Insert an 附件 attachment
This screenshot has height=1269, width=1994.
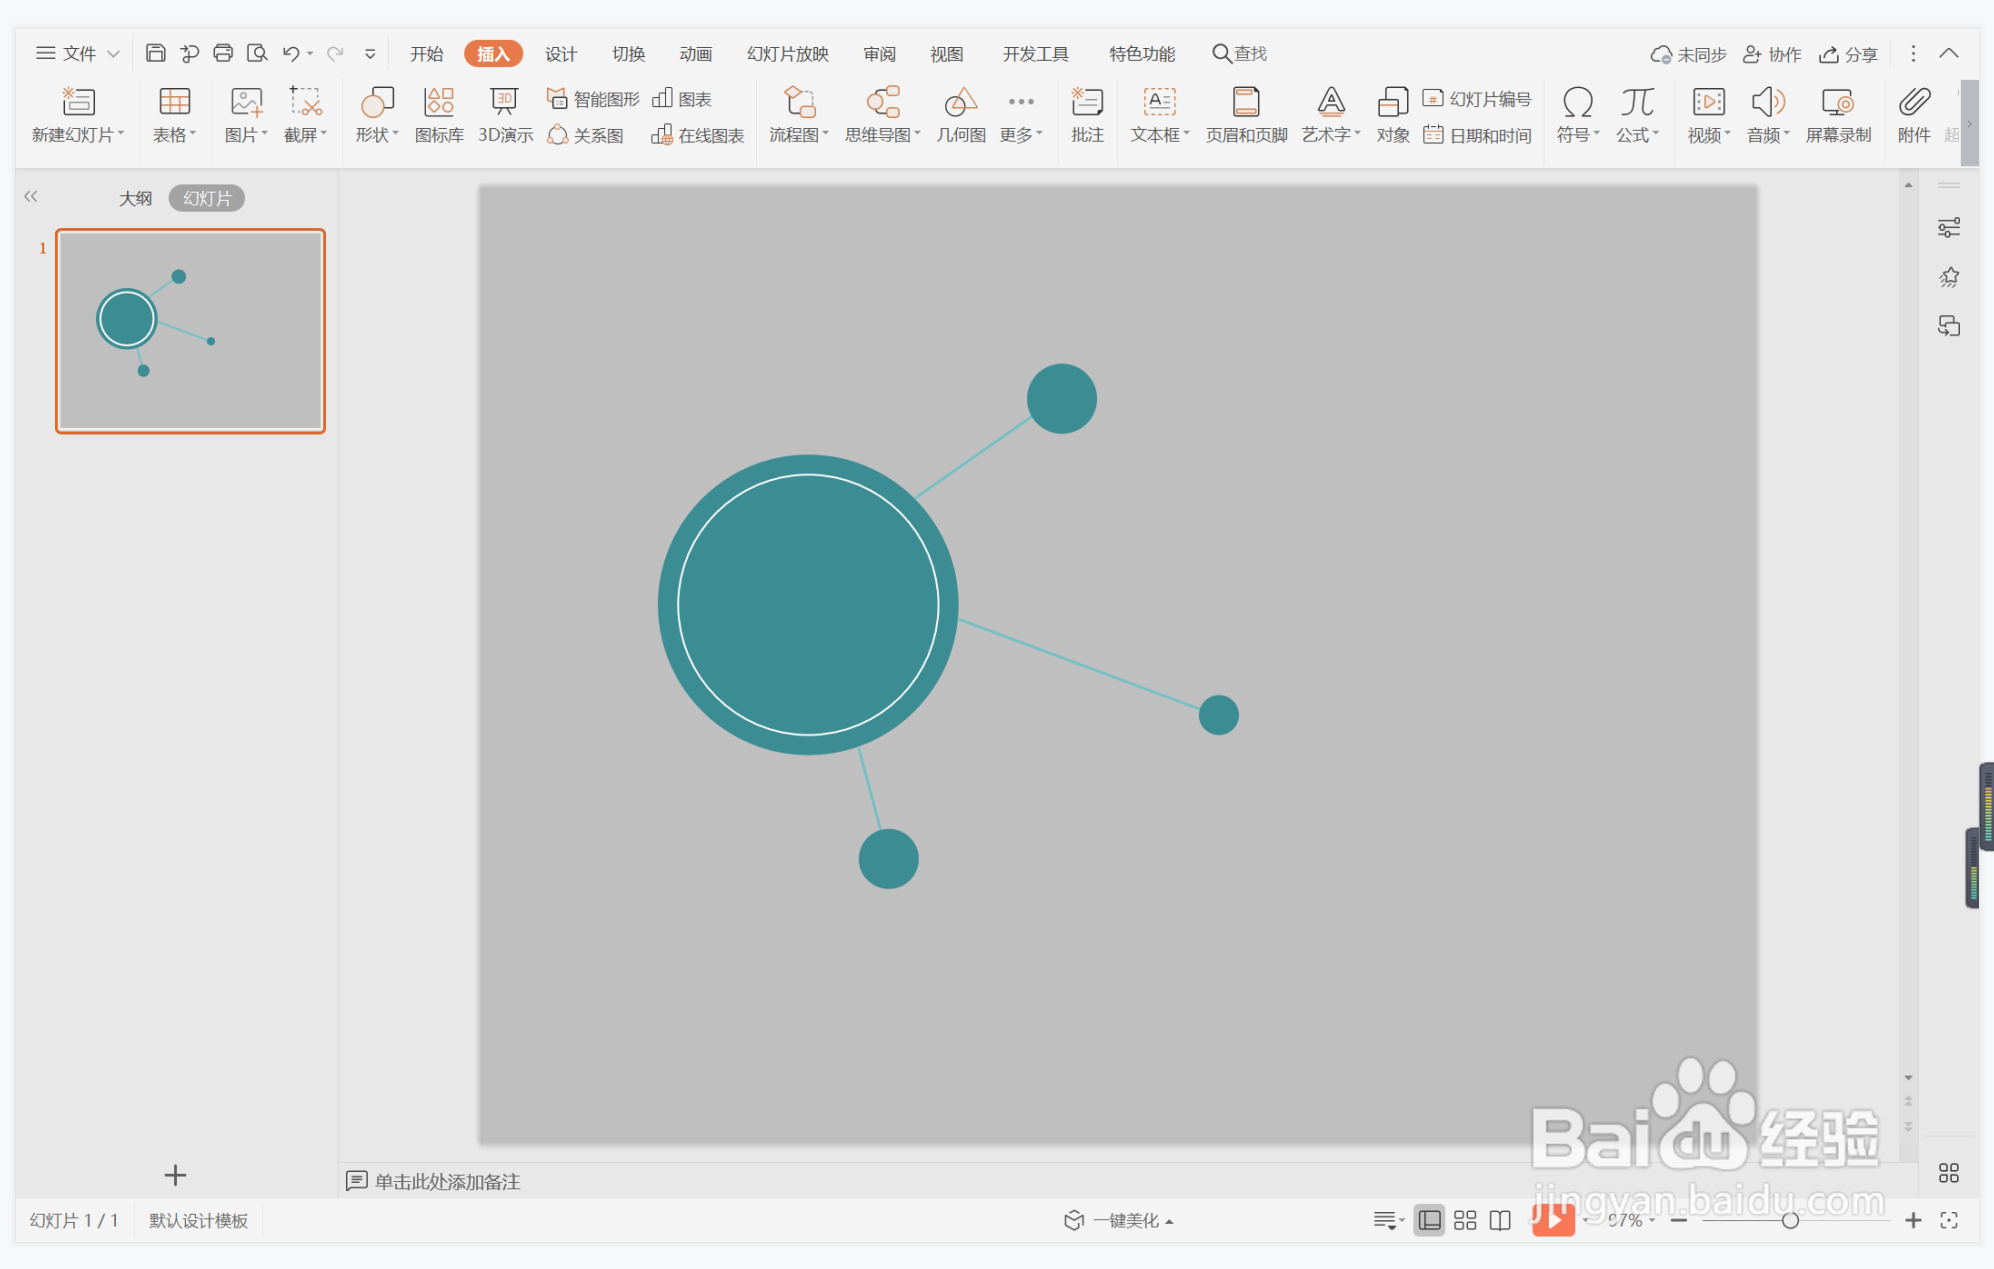coord(1913,114)
